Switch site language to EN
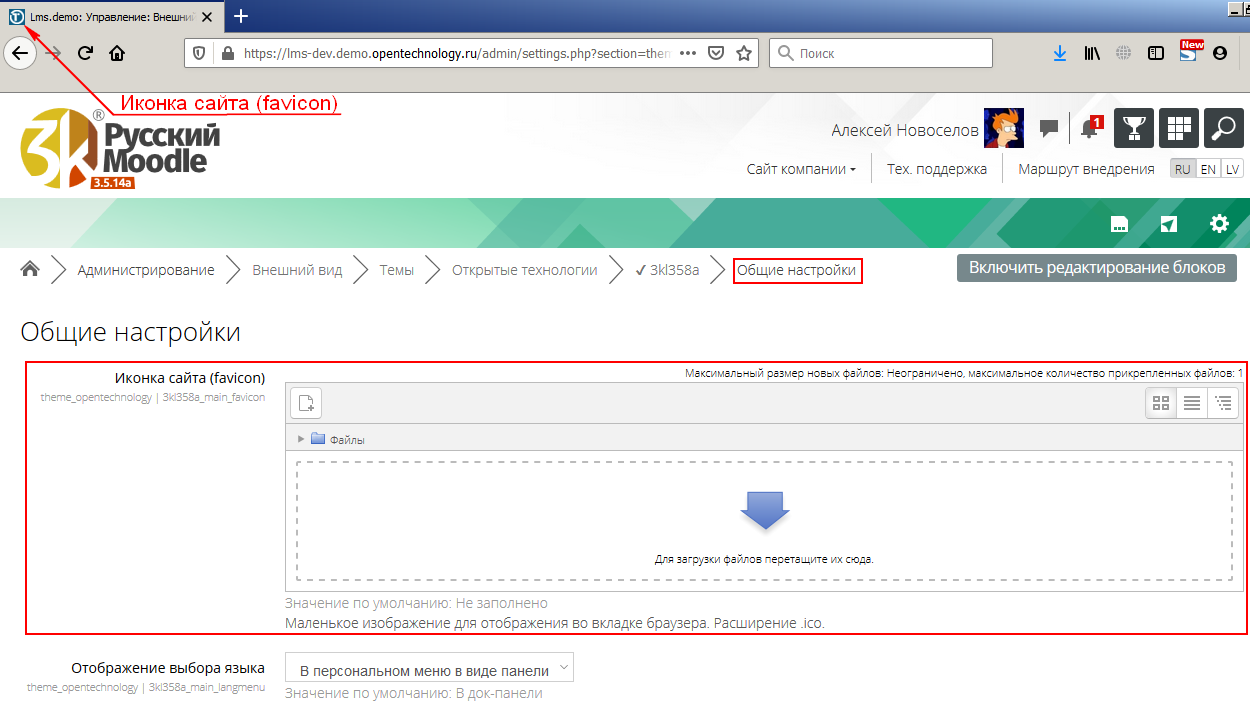 1208,169
